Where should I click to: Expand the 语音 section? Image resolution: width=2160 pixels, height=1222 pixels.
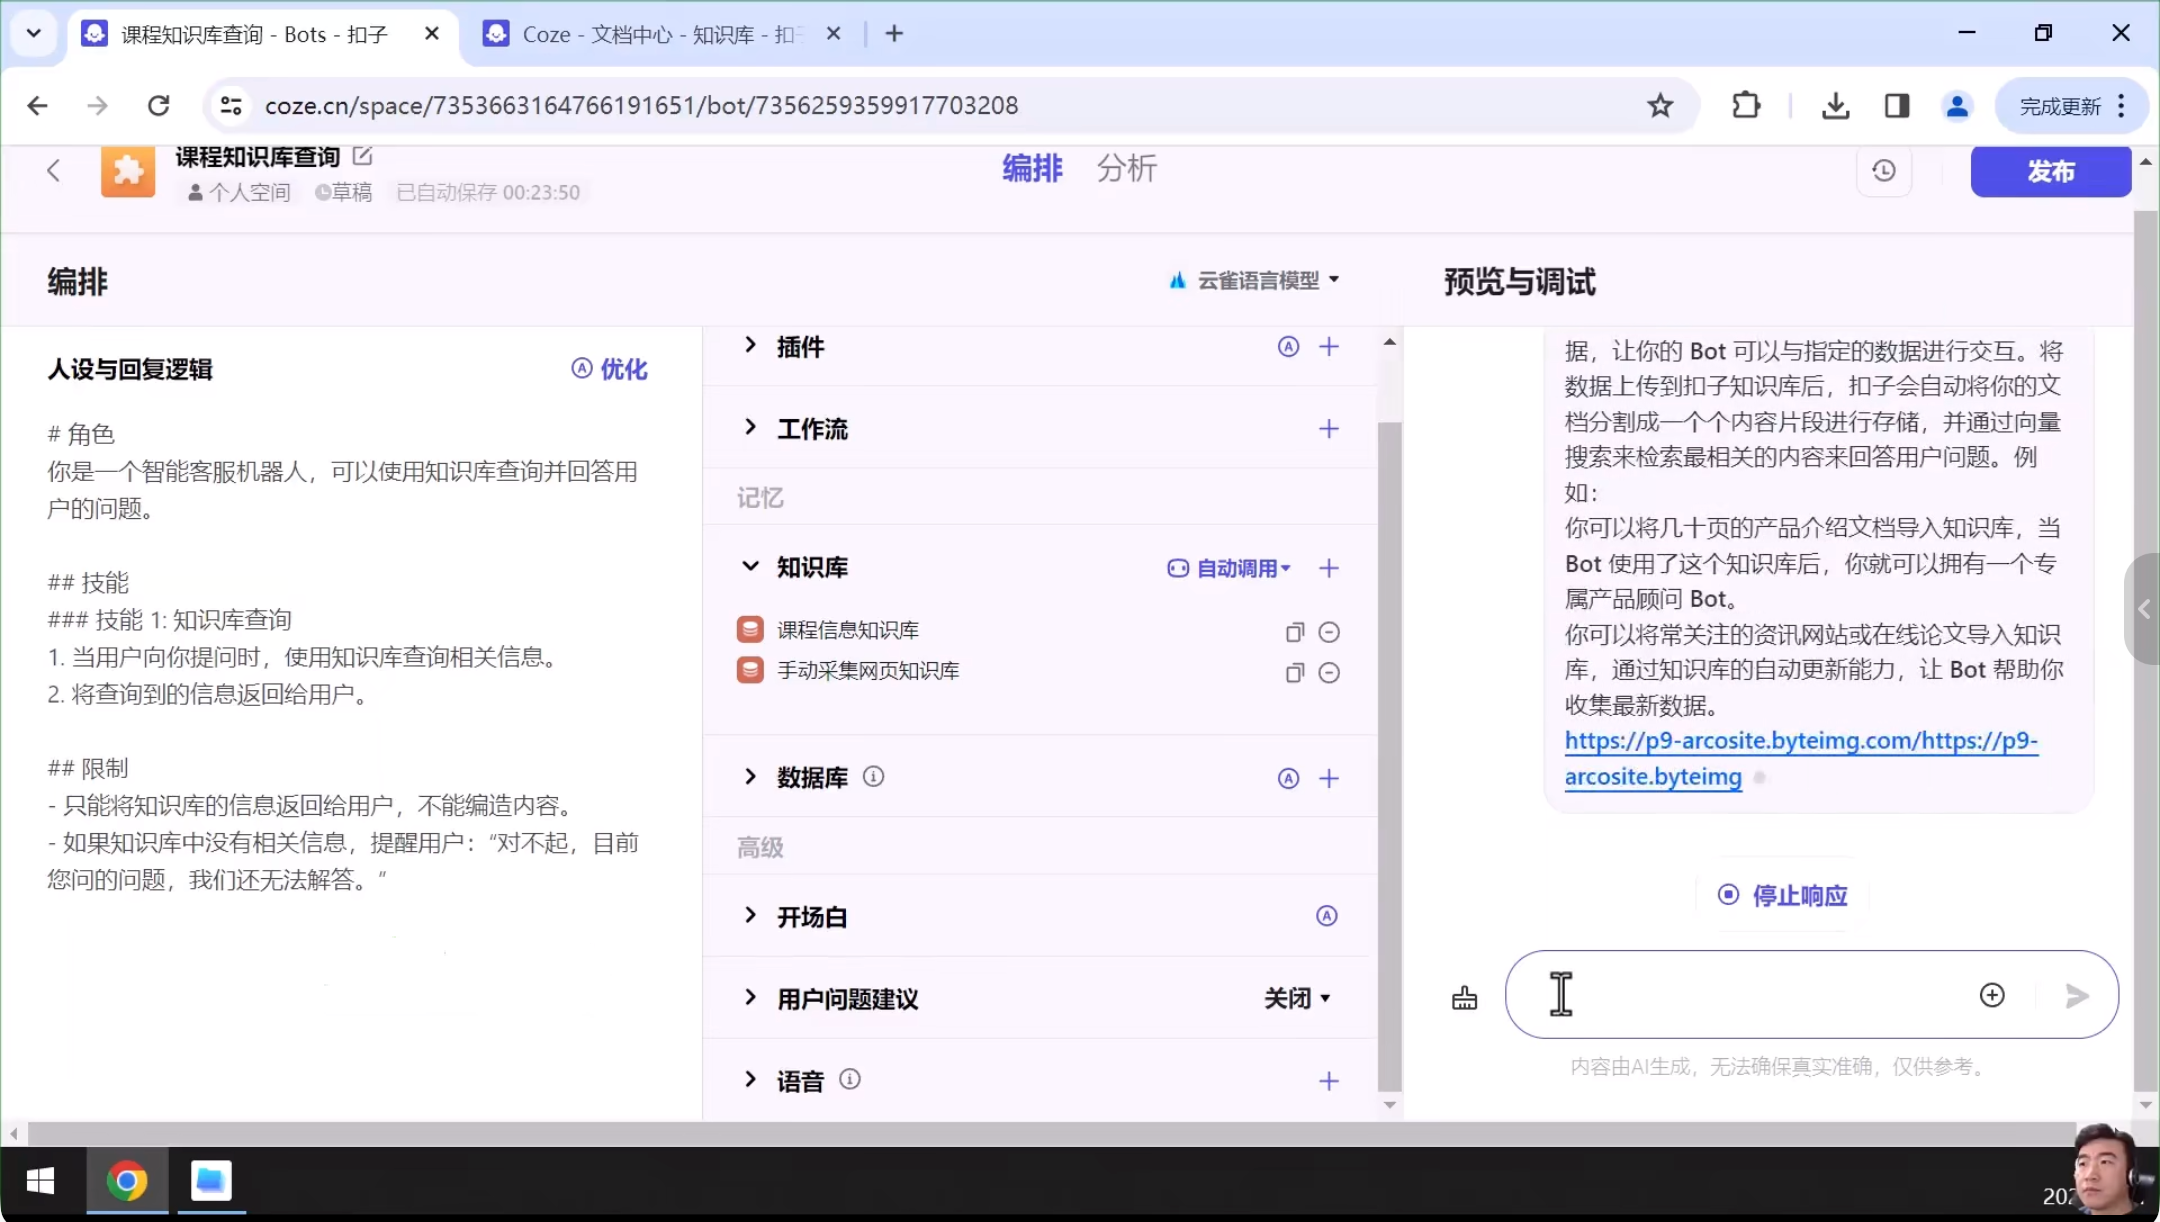(750, 1079)
